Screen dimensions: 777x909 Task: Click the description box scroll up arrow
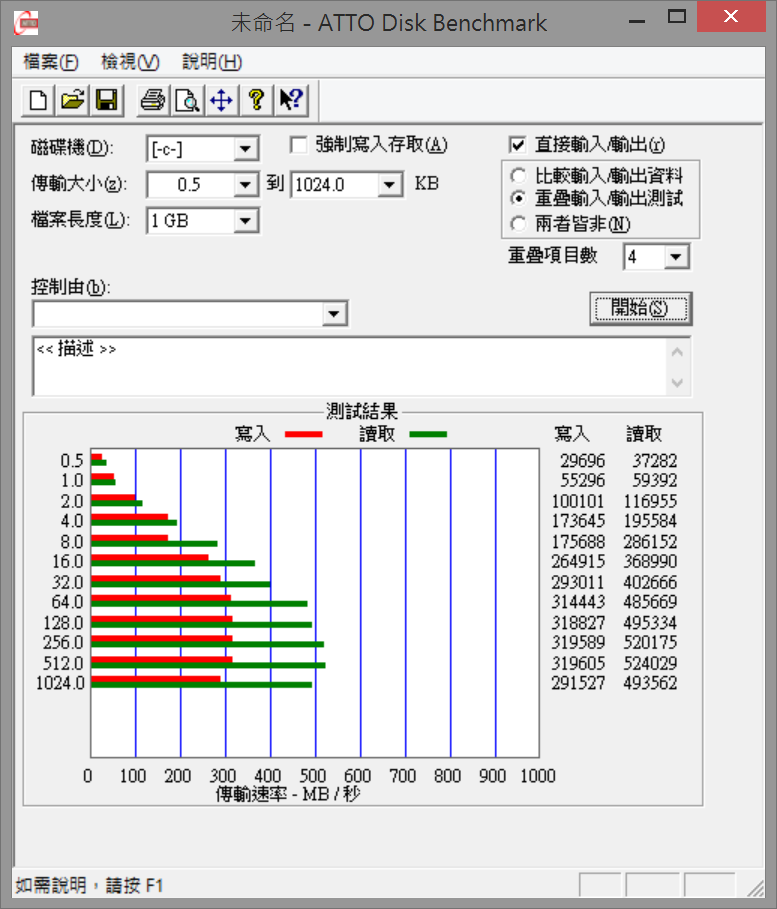click(x=677, y=352)
